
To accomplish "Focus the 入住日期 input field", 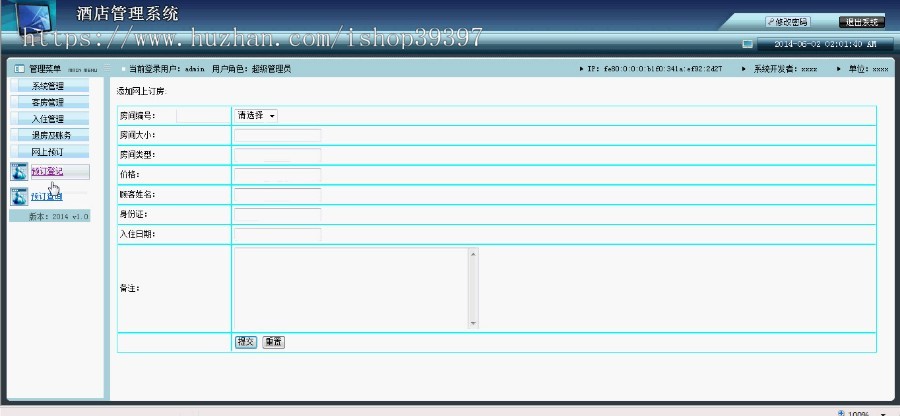I will coord(278,235).
